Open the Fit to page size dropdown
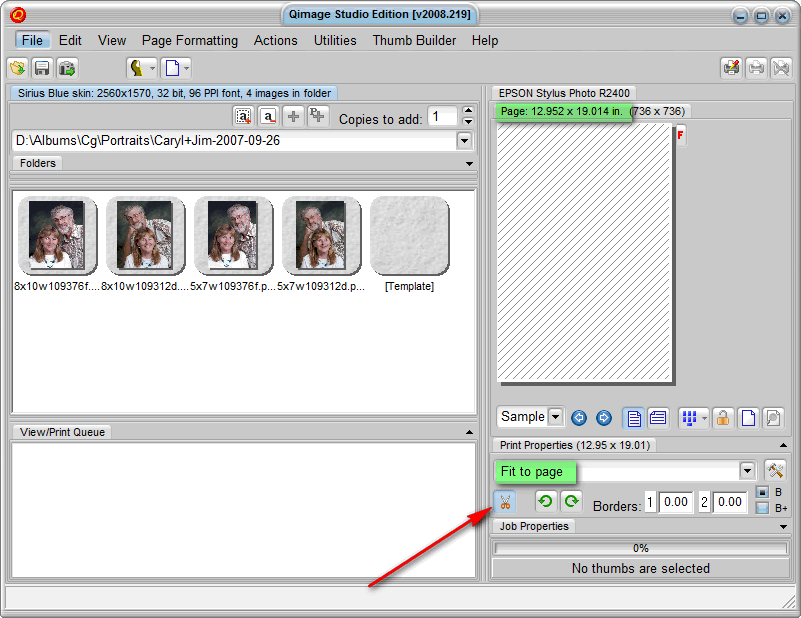The width and height of the screenshot is (801, 618). click(x=747, y=470)
